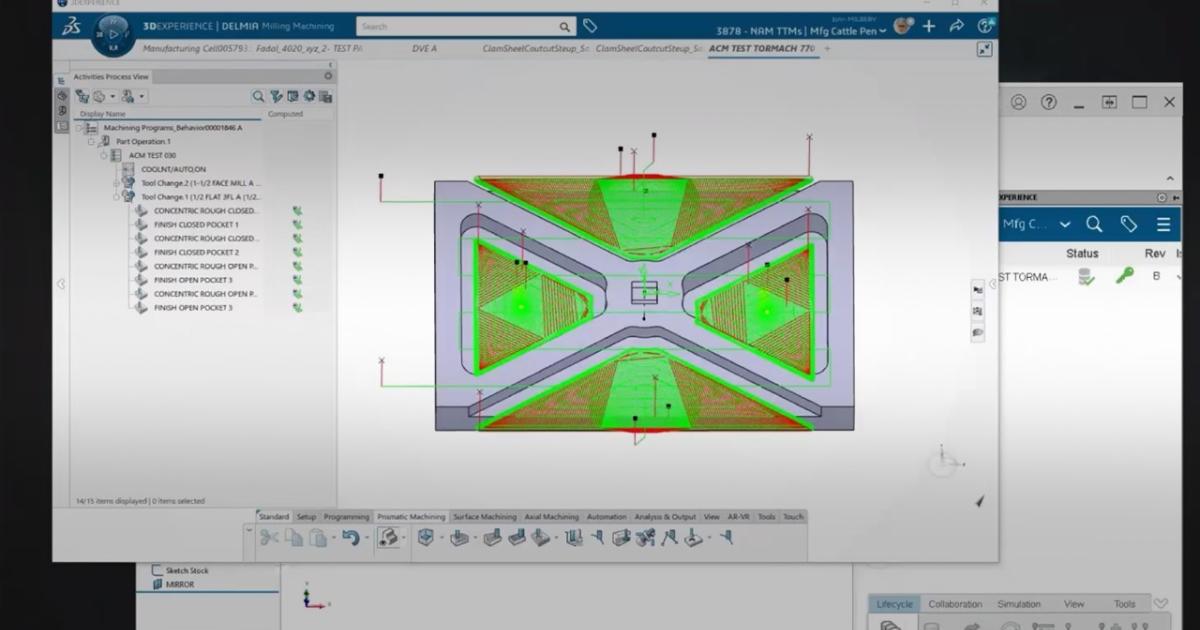Open the DVE A document tab
1200x630 pixels.
click(x=424, y=48)
